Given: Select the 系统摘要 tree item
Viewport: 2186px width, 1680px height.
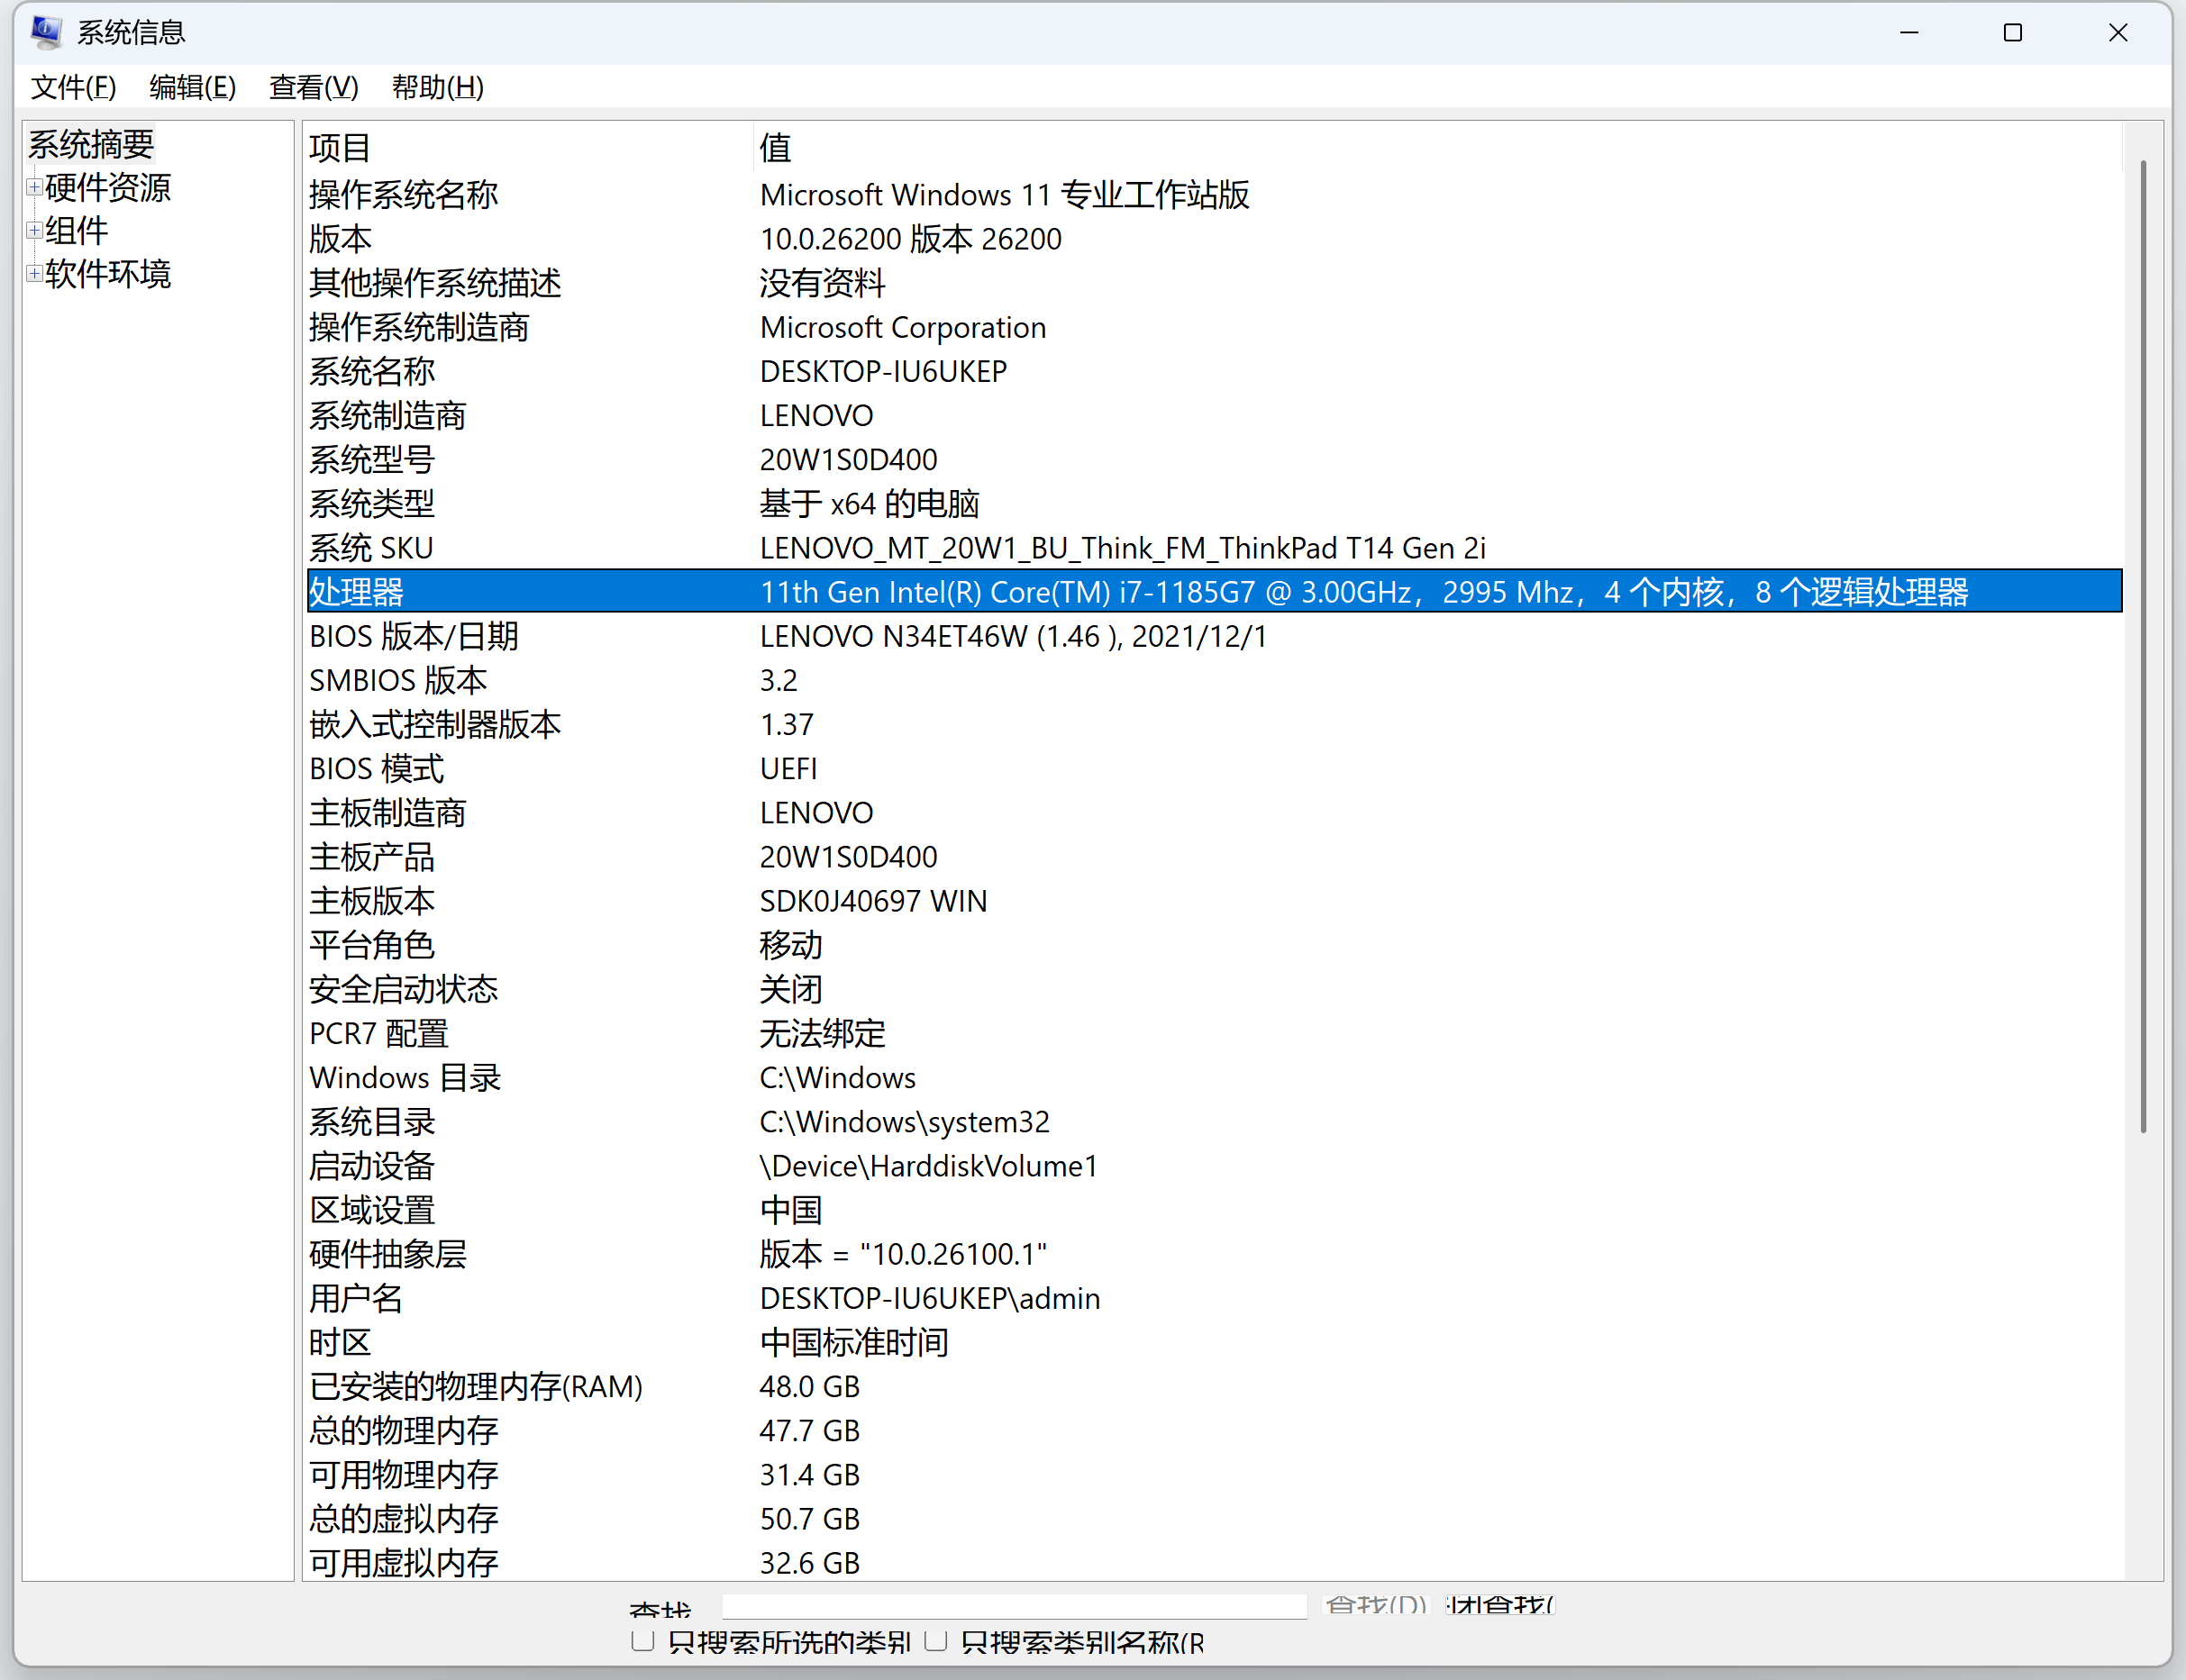Looking at the screenshot, I should (x=90, y=144).
